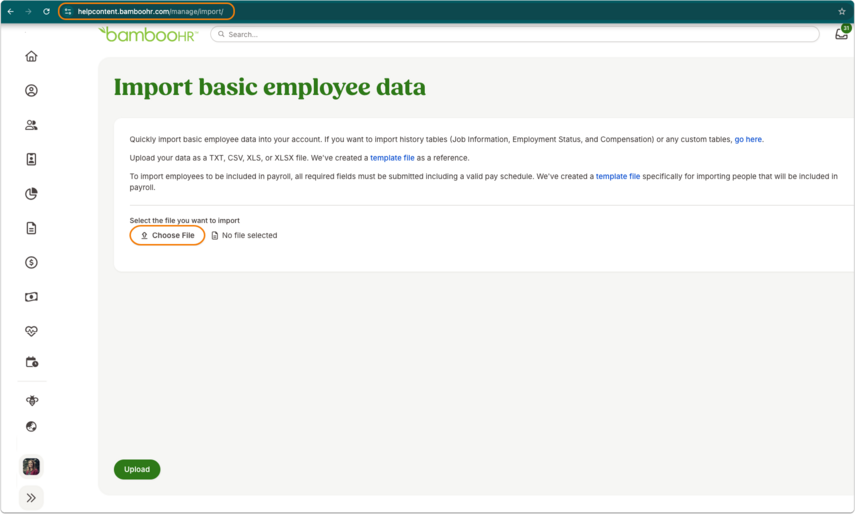Click 'No file selected' text
The height and width of the screenshot is (514, 855).
click(x=249, y=235)
